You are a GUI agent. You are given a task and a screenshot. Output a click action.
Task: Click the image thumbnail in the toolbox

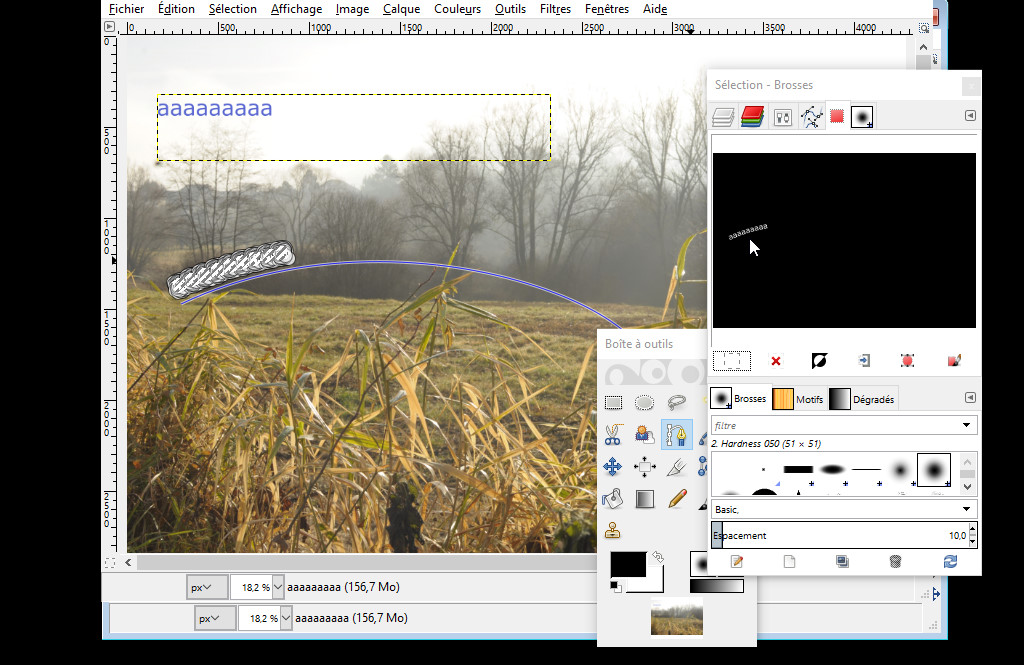(x=677, y=617)
